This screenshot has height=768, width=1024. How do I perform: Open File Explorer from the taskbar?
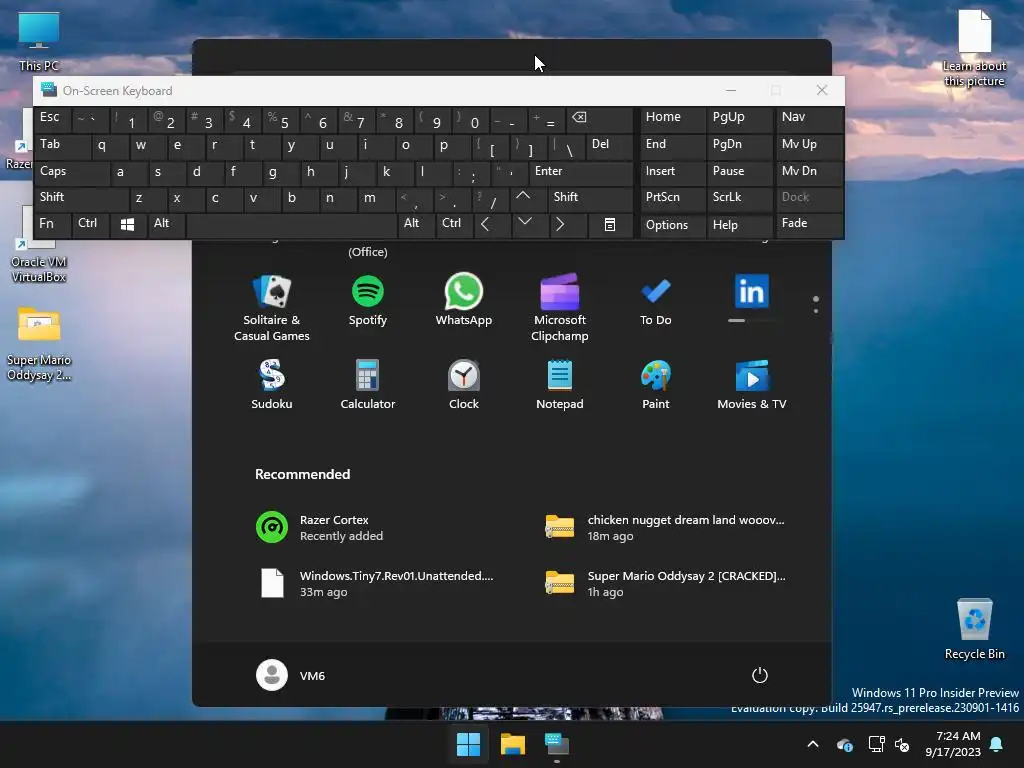tap(513, 744)
